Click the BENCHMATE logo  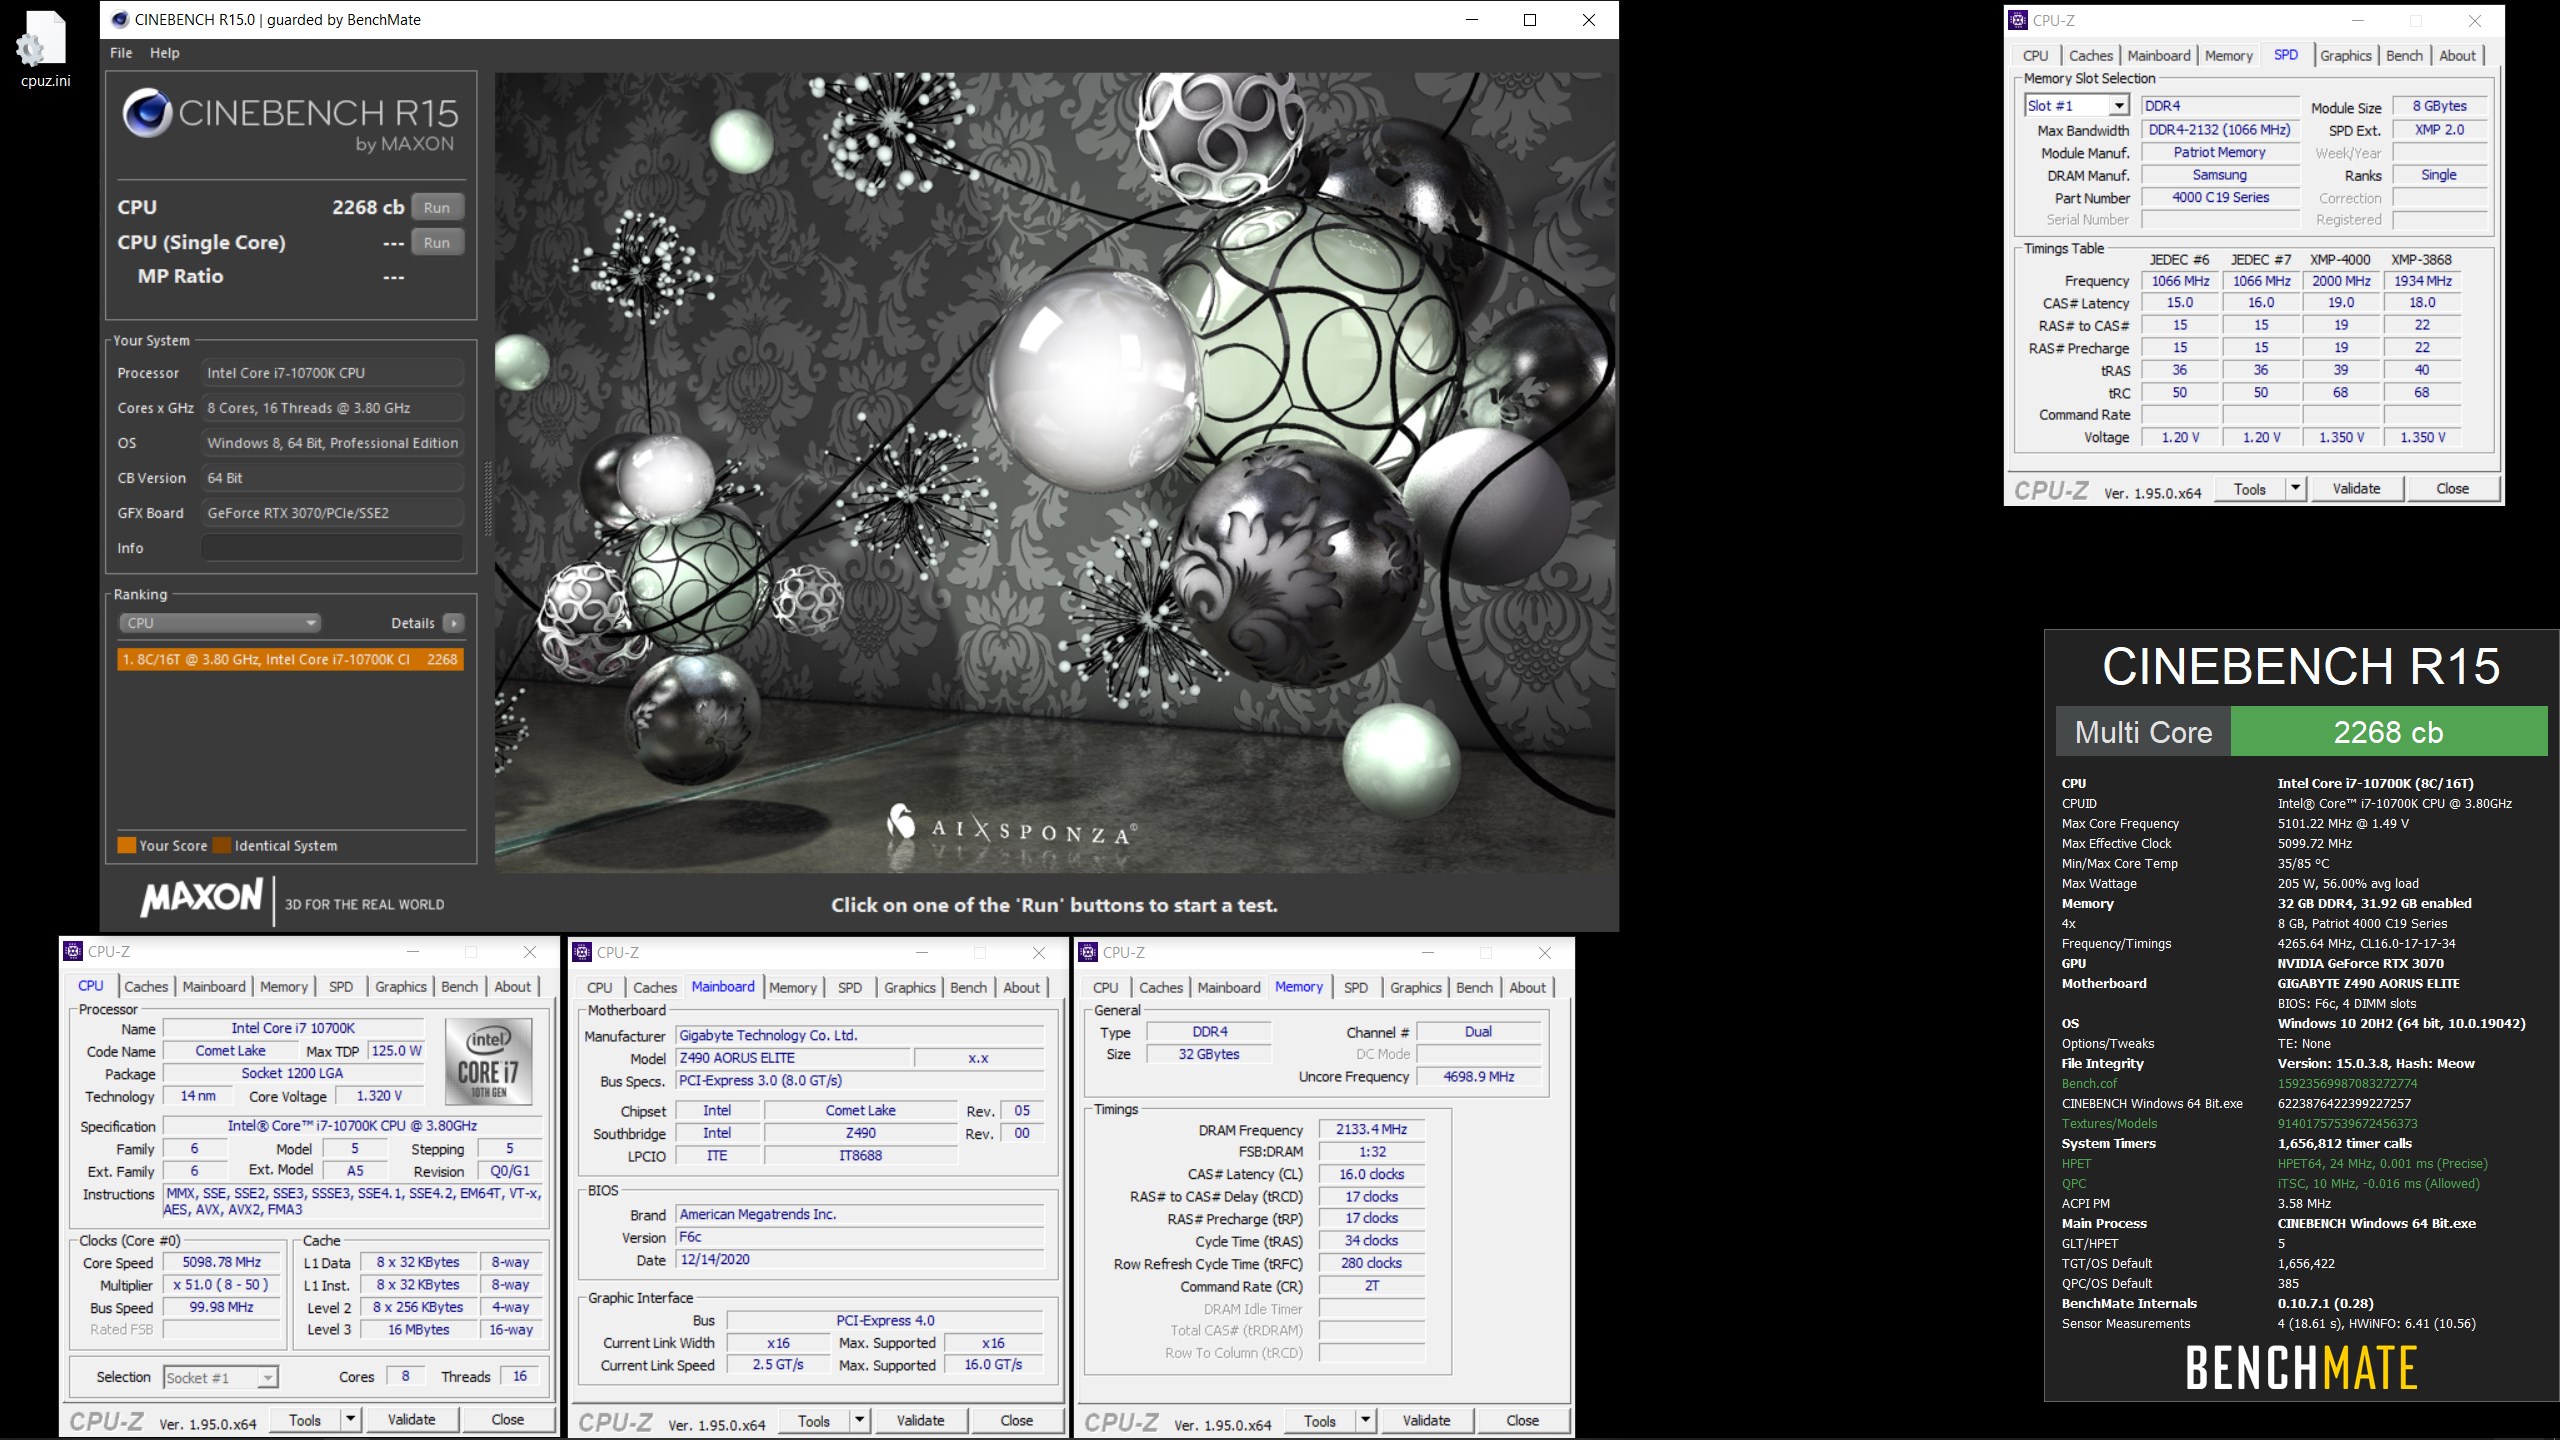pyautogui.click(x=2301, y=1368)
